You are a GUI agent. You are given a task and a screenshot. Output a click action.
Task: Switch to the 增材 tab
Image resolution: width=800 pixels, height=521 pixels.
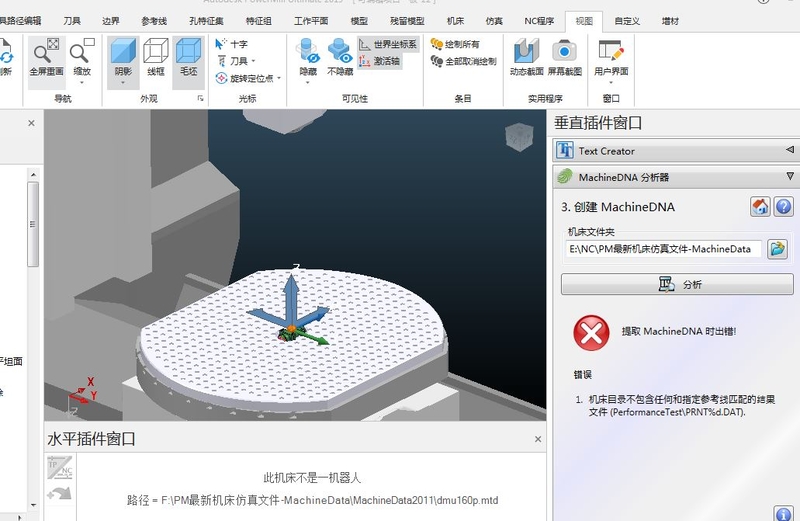[670, 21]
